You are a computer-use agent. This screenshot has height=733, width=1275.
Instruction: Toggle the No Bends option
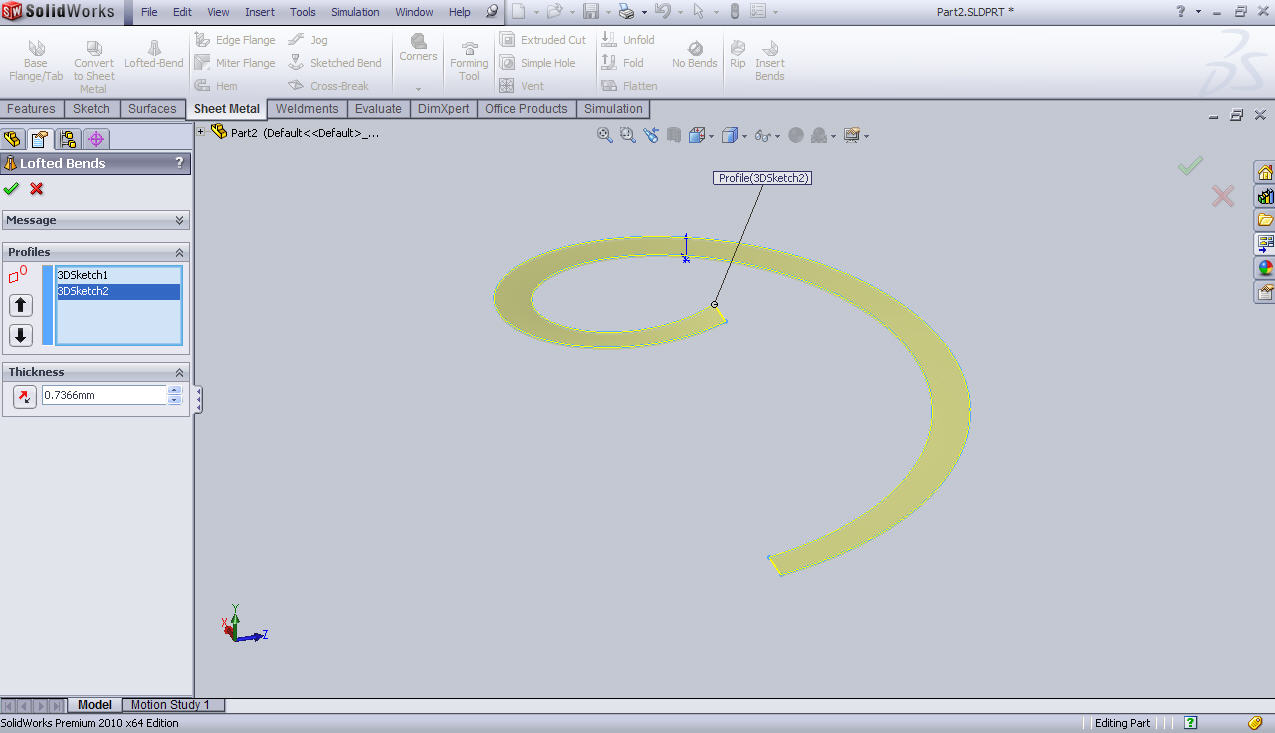point(694,55)
